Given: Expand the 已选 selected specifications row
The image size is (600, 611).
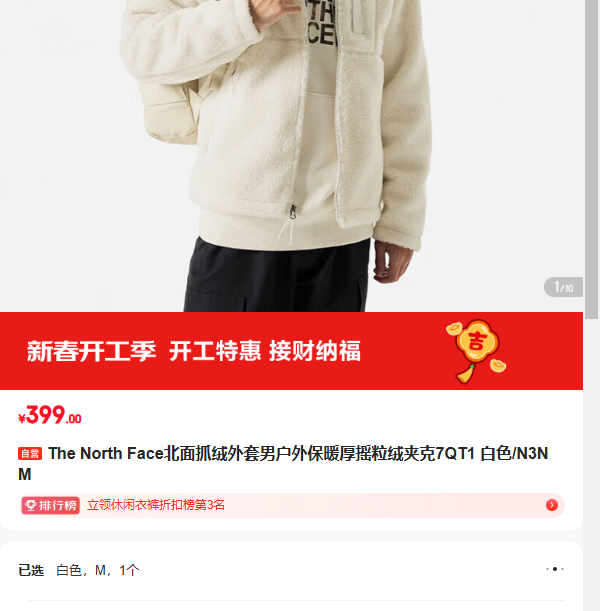Looking at the screenshot, I should 291,570.
